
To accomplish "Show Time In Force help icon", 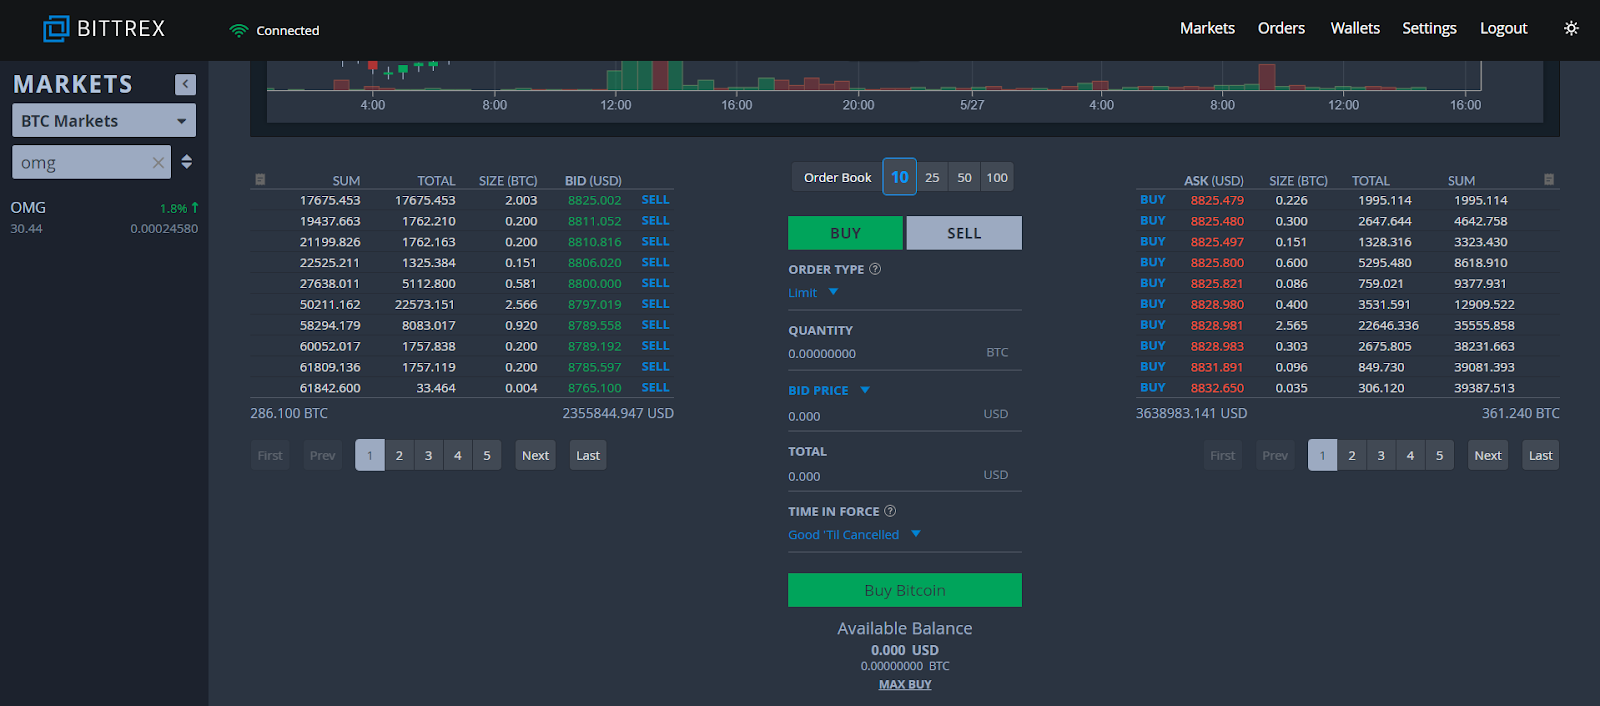I will 890,511.
